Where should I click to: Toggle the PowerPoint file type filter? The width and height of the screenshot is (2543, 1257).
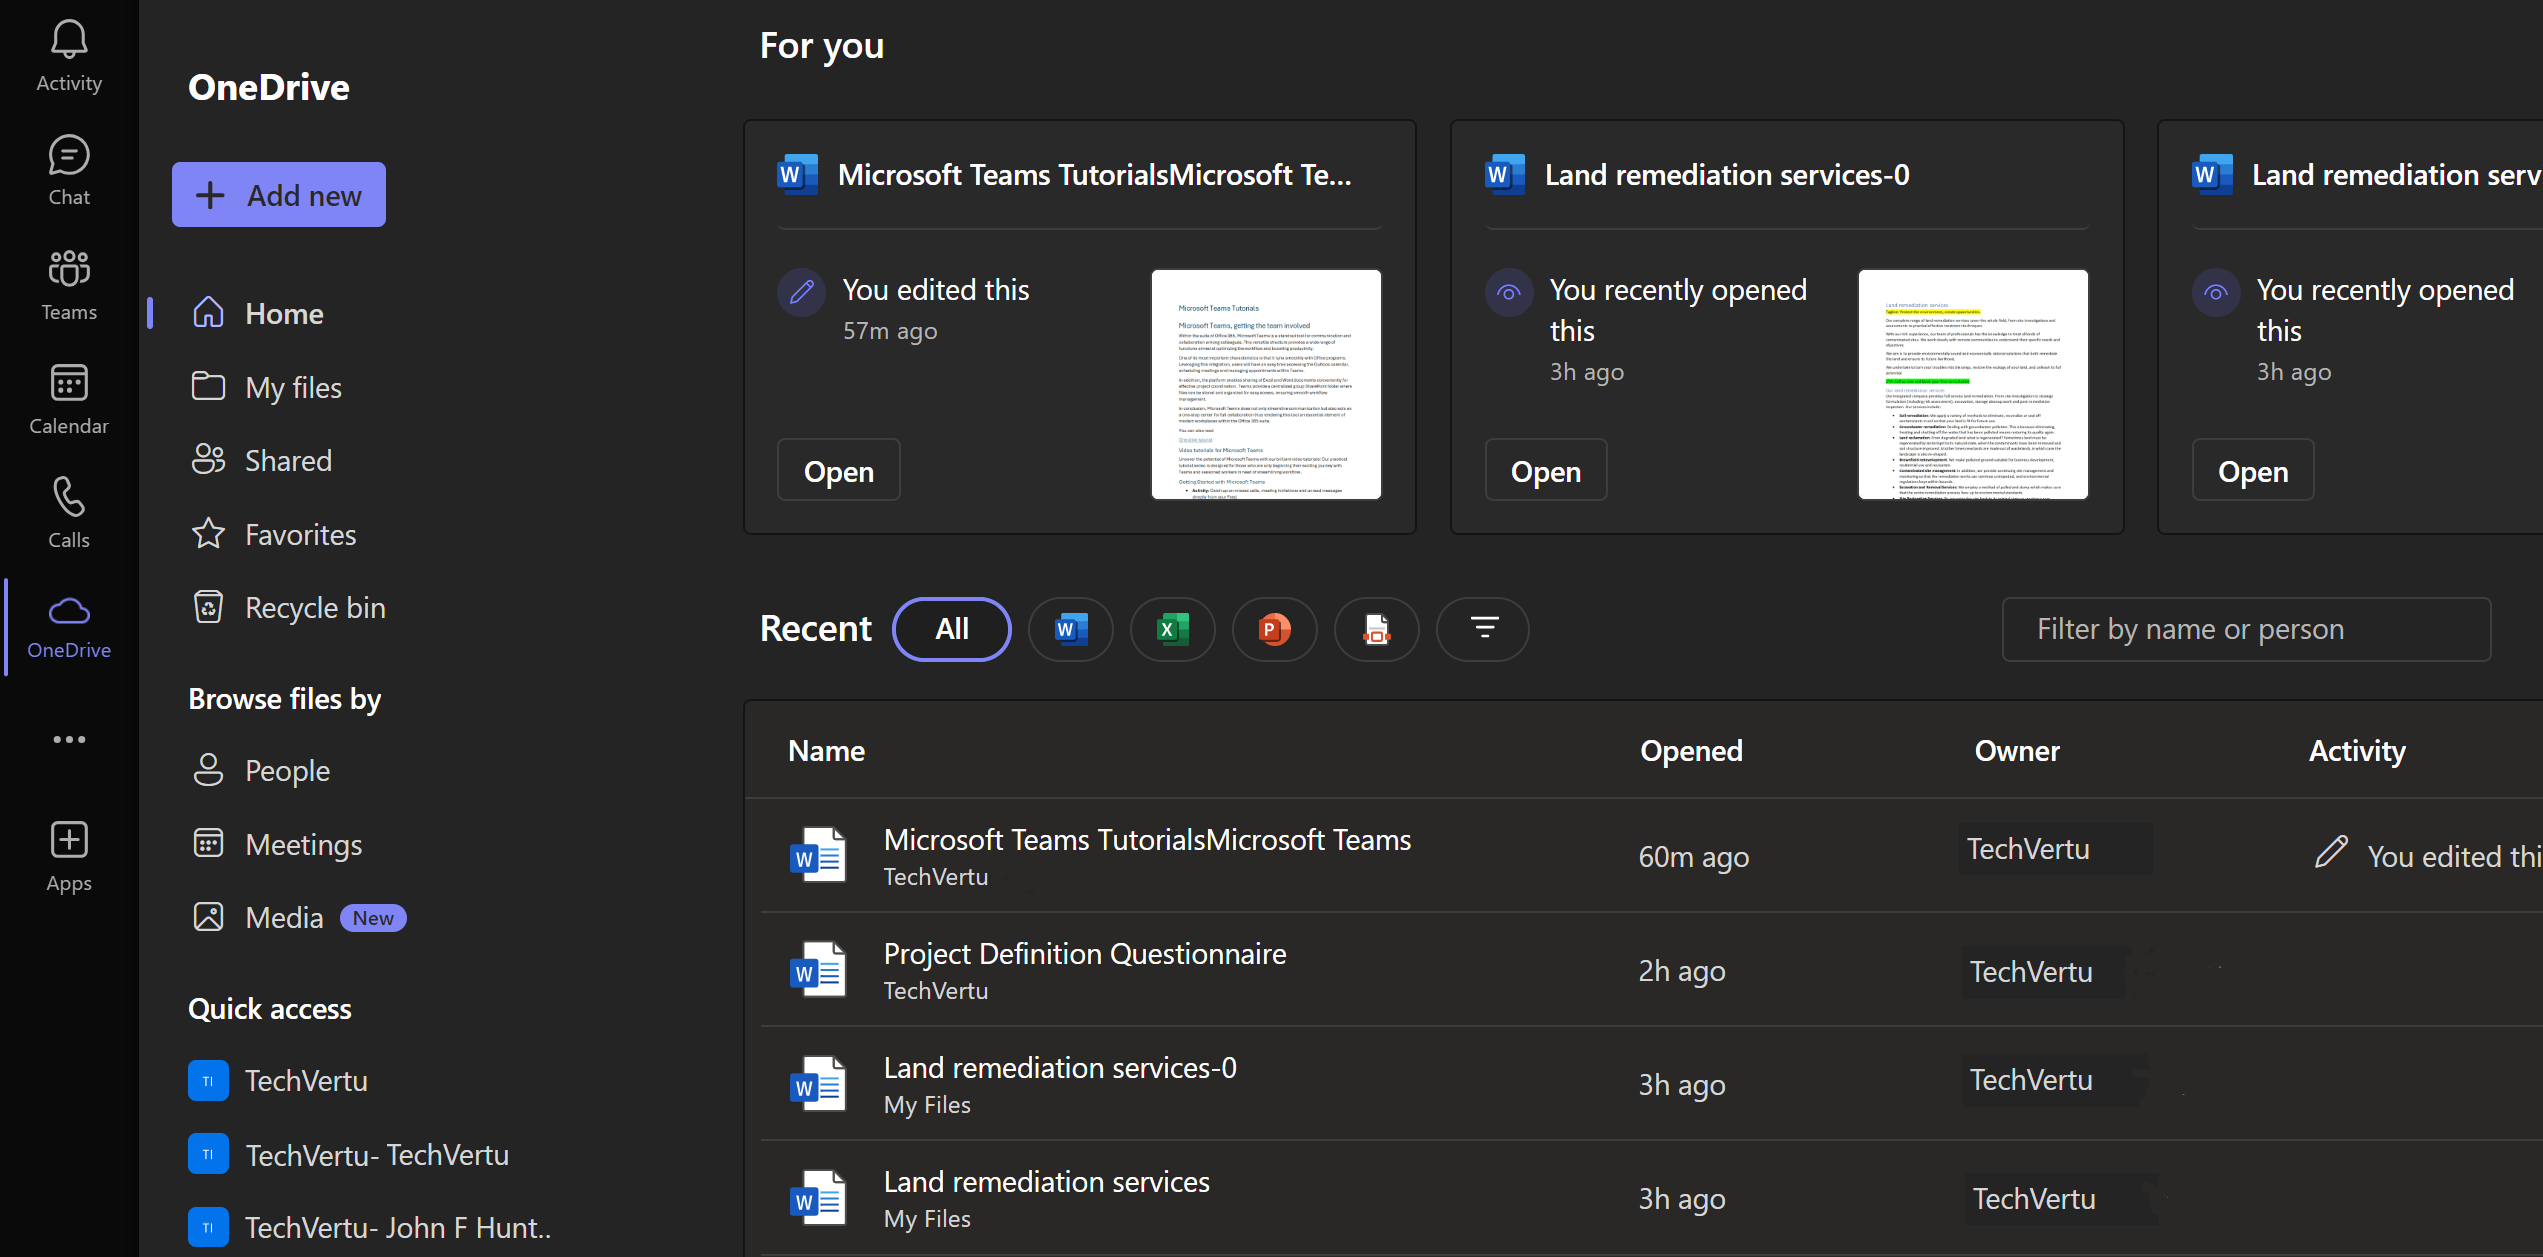pos(1273,629)
